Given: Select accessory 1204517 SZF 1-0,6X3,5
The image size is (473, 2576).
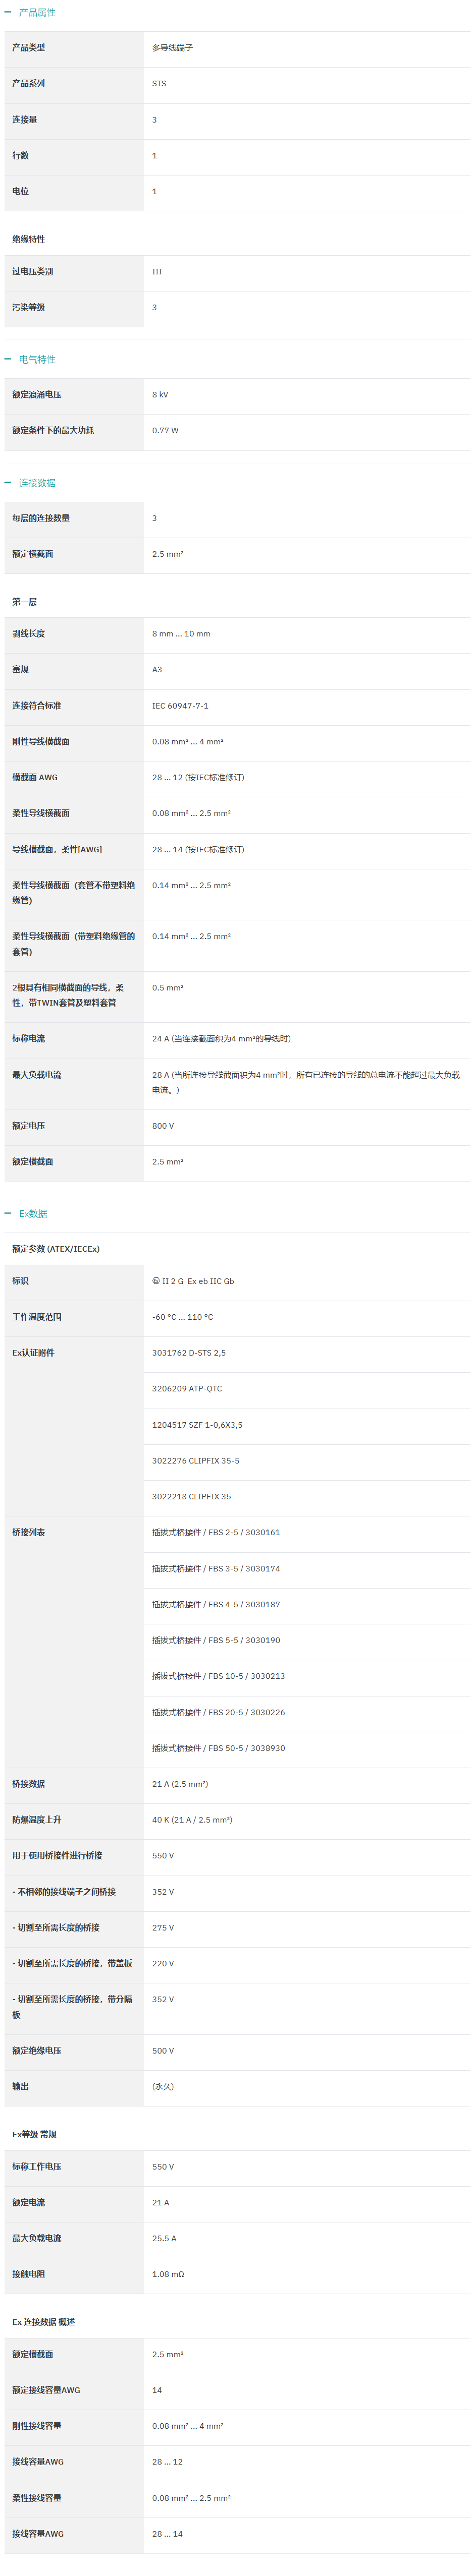Looking at the screenshot, I should (x=197, y=1425).
